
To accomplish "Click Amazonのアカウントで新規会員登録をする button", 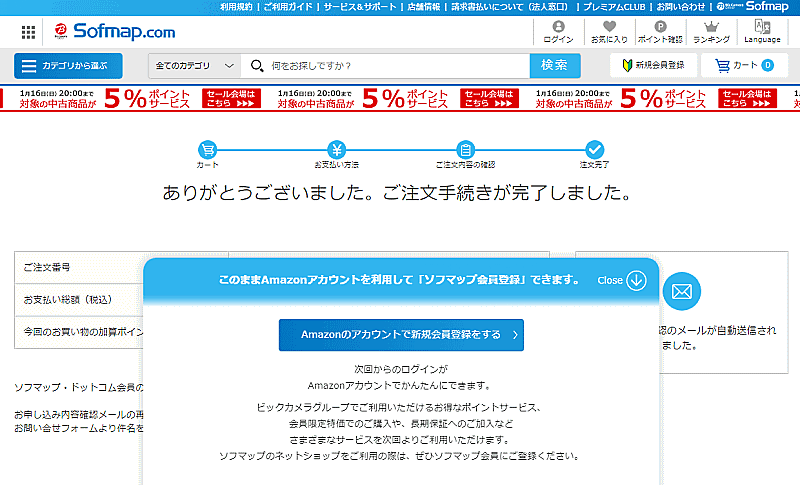I will 401,335.
